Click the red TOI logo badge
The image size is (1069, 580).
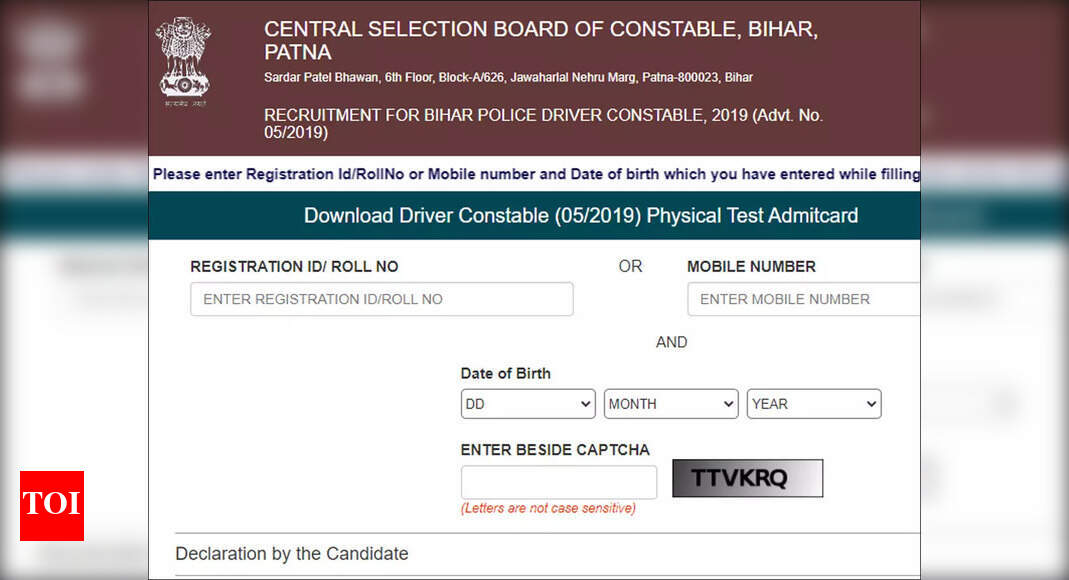[x=52, y=506]
